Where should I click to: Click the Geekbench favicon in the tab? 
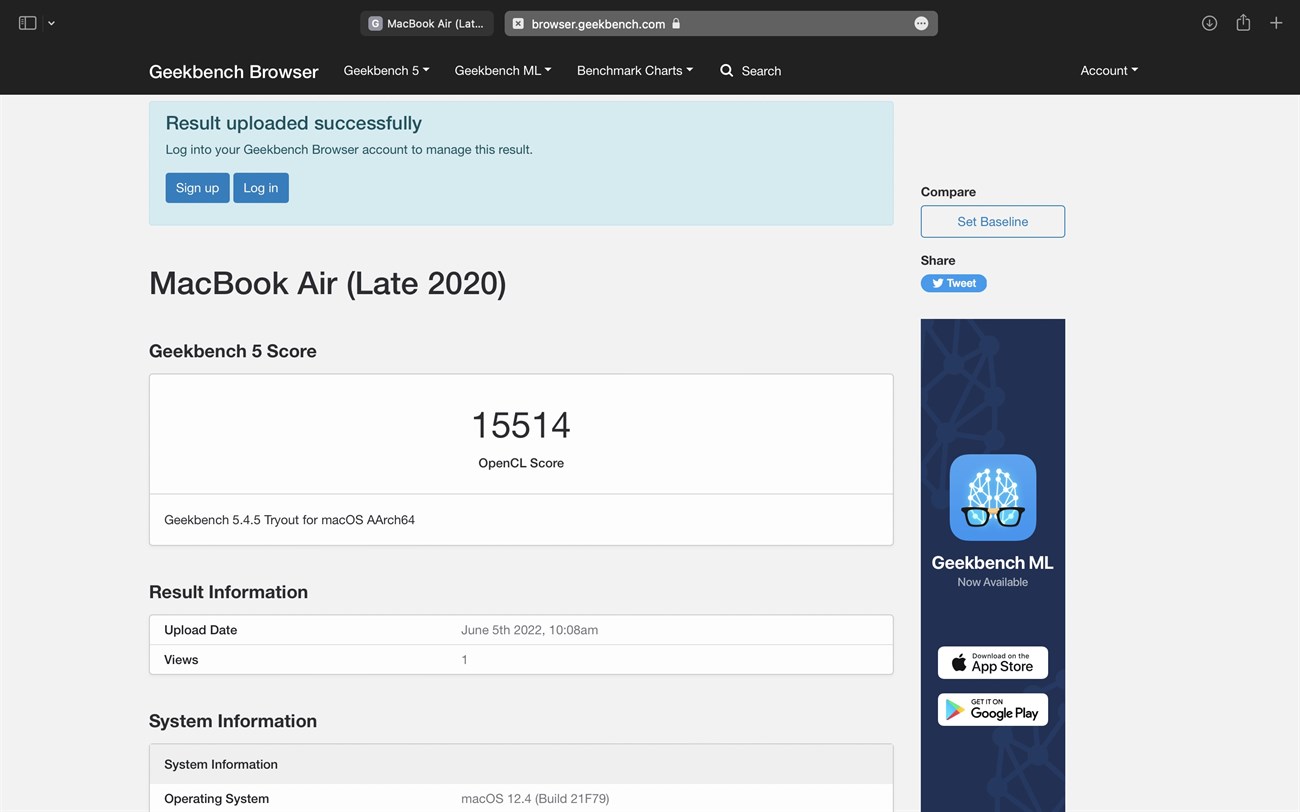tap(375, 23)
